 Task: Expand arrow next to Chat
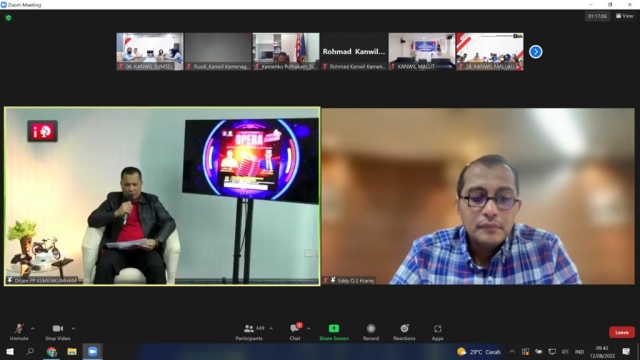(x=309, y=329)
